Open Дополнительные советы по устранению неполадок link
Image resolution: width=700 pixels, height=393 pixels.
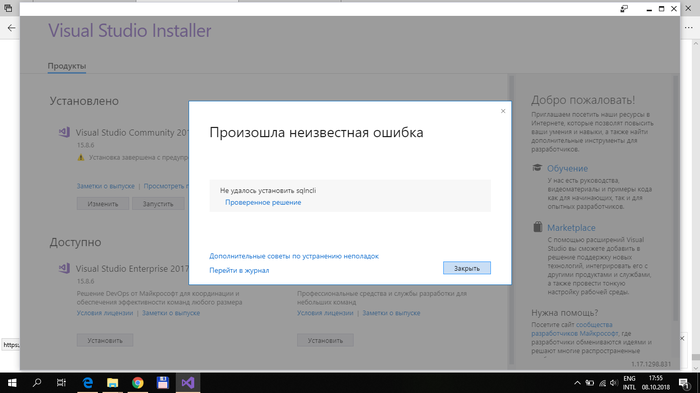(x=294, y=256)
